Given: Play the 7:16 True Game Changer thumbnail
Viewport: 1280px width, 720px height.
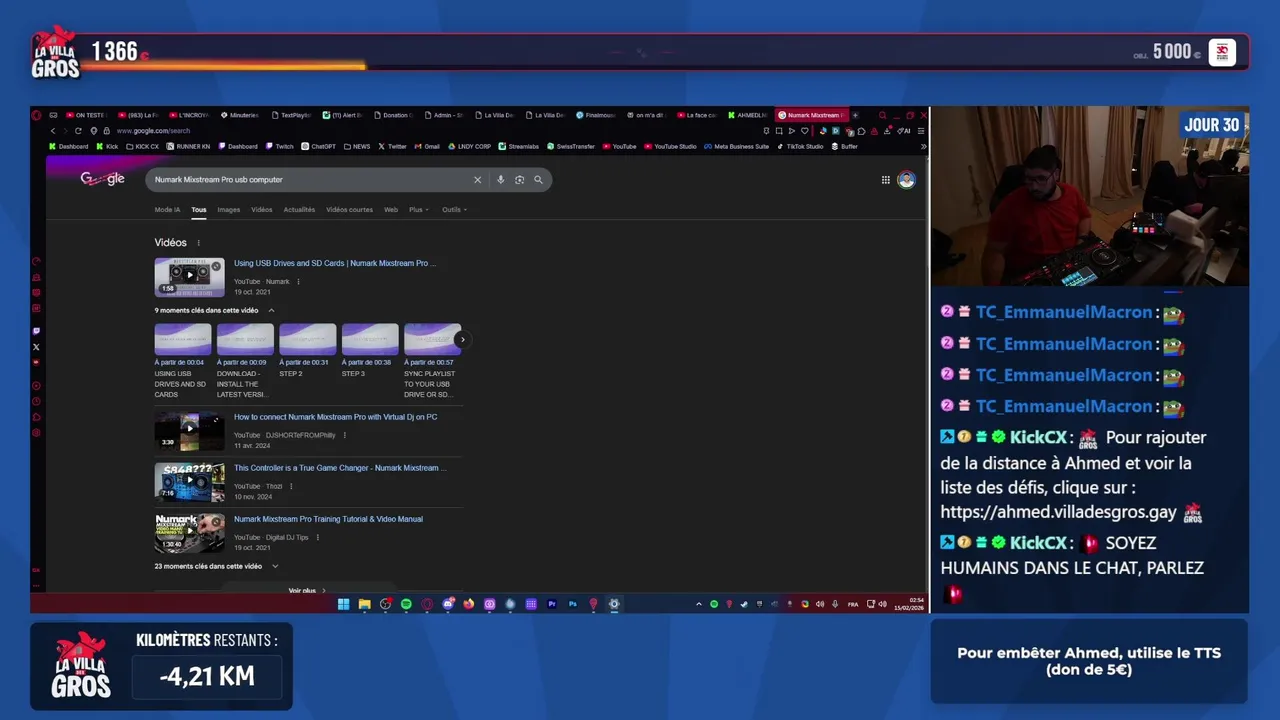Looking at the screenshot, I should [x=189, y=481].
